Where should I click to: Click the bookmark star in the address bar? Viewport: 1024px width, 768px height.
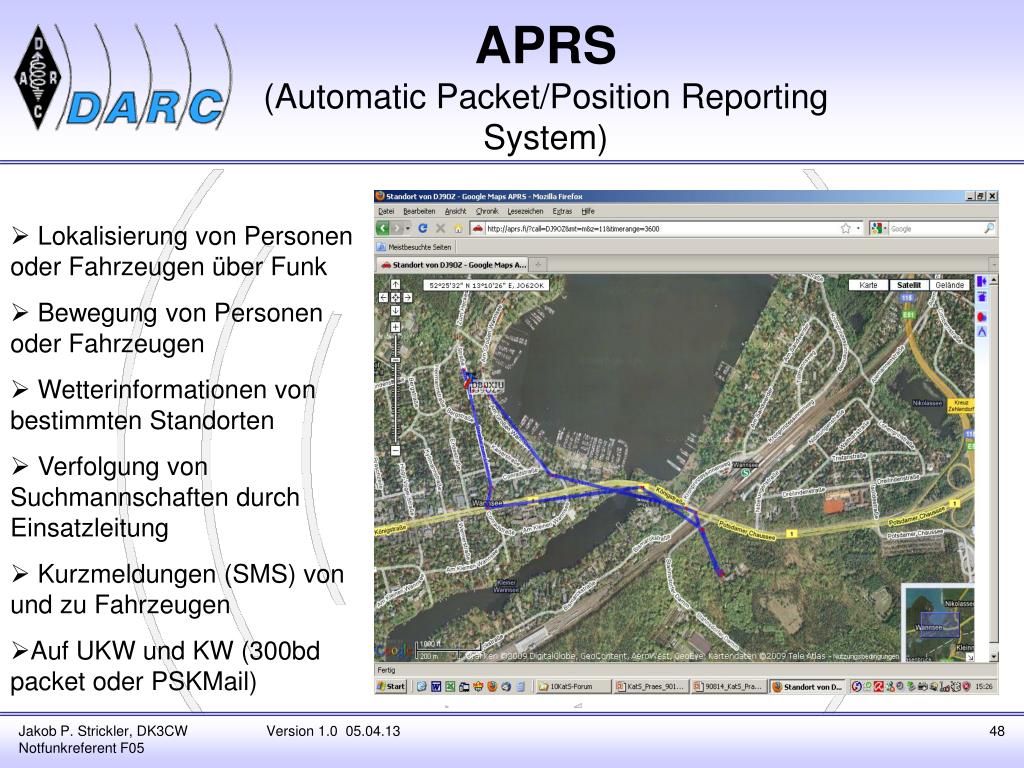pos(846,228)
